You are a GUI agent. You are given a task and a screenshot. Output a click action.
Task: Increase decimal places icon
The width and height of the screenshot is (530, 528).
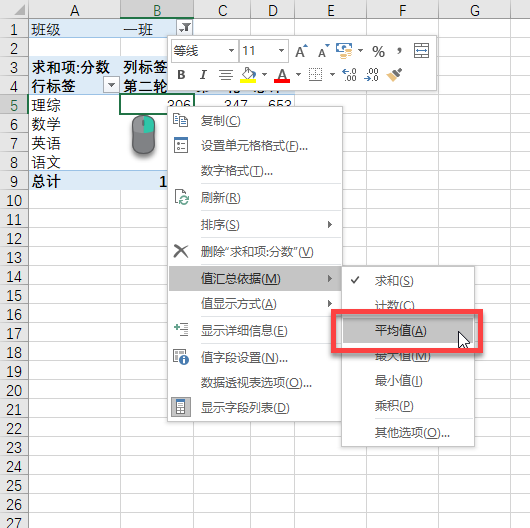click(x=349, y=74)
